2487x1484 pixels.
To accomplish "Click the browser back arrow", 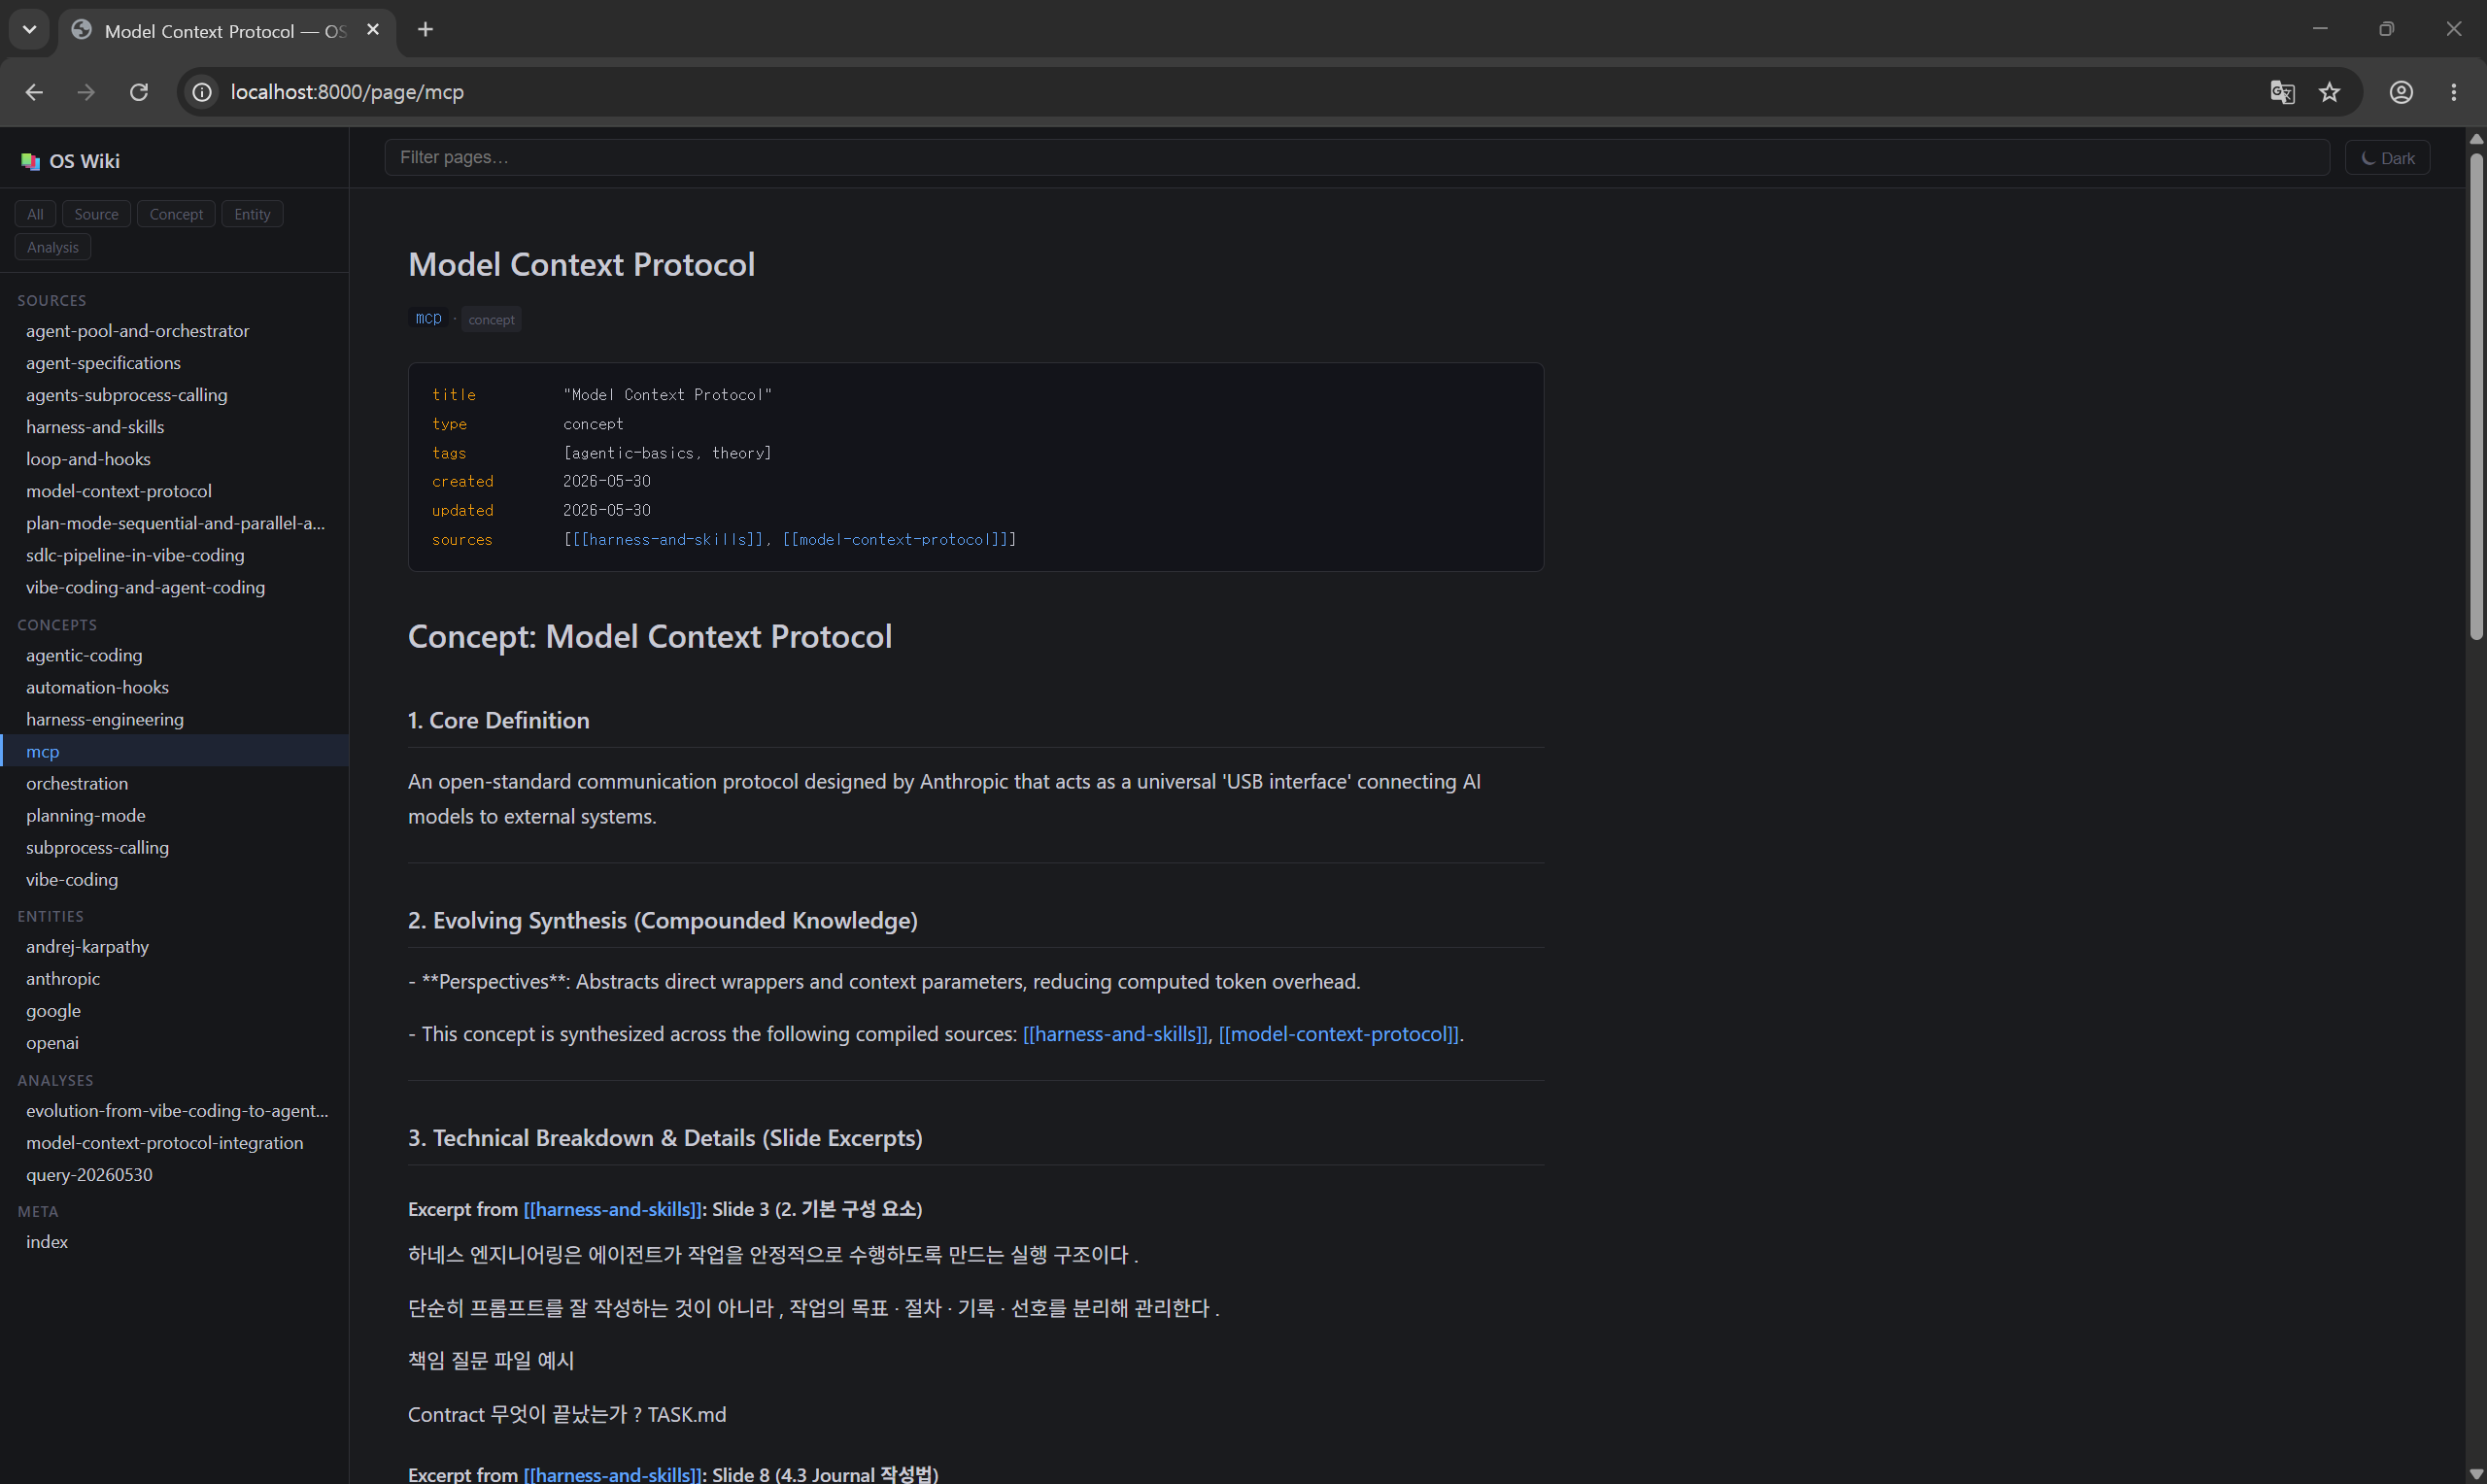I will pos(34,92).
